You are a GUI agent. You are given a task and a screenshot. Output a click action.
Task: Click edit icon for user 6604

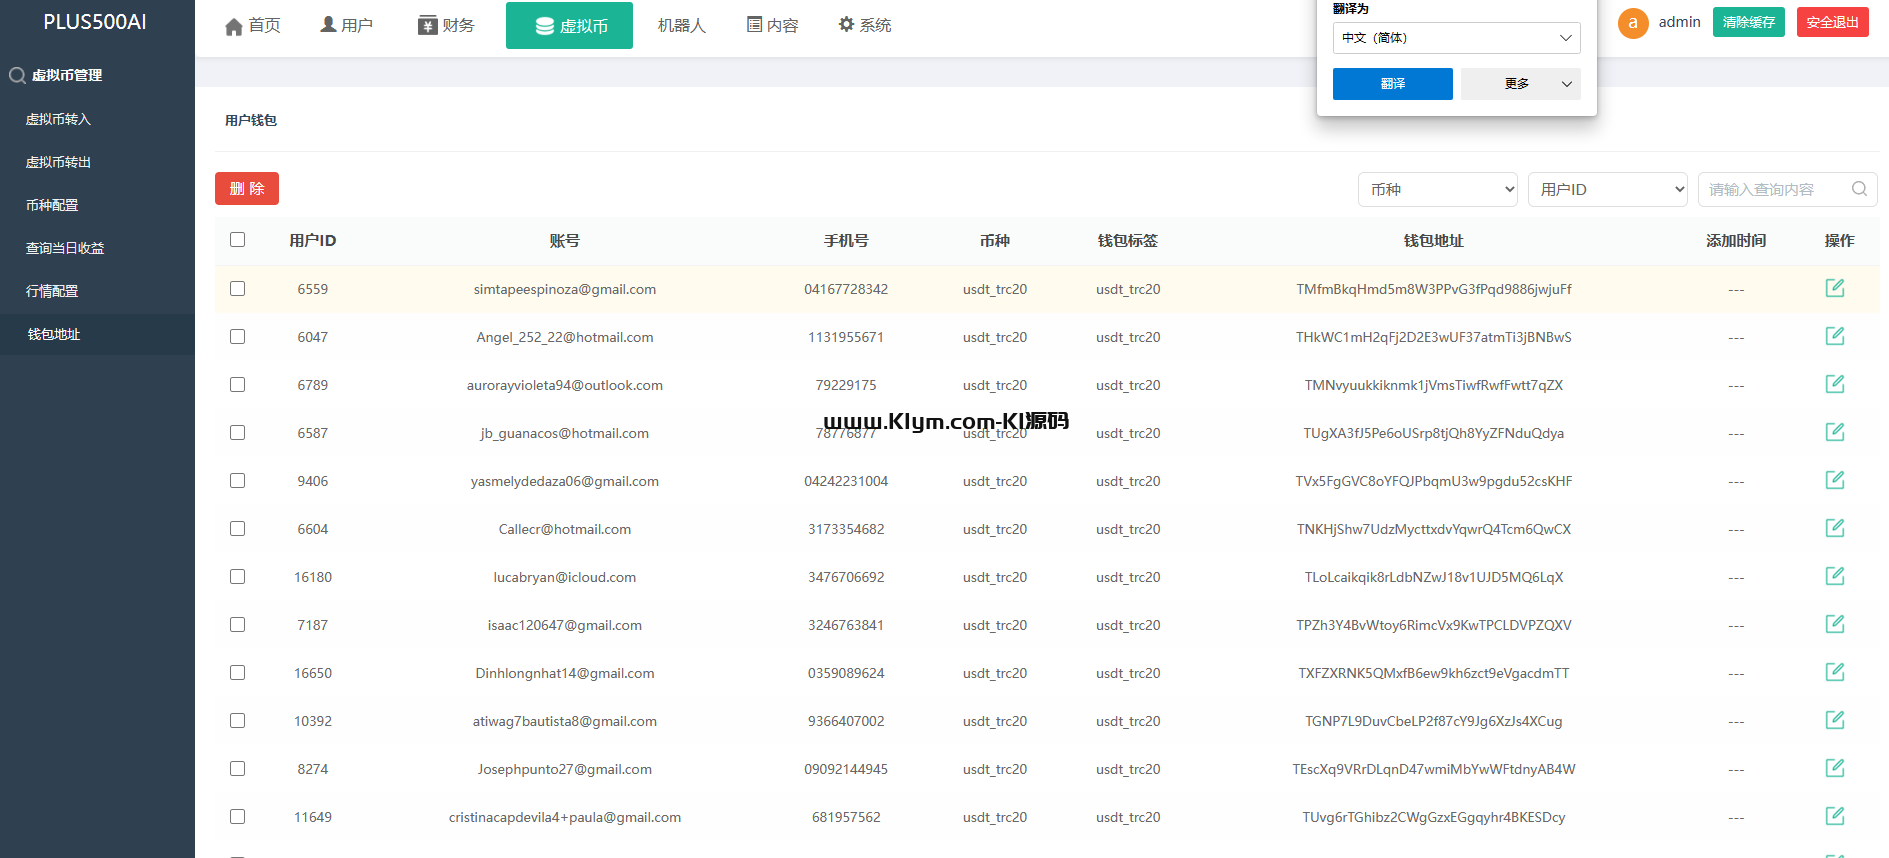1834,528
